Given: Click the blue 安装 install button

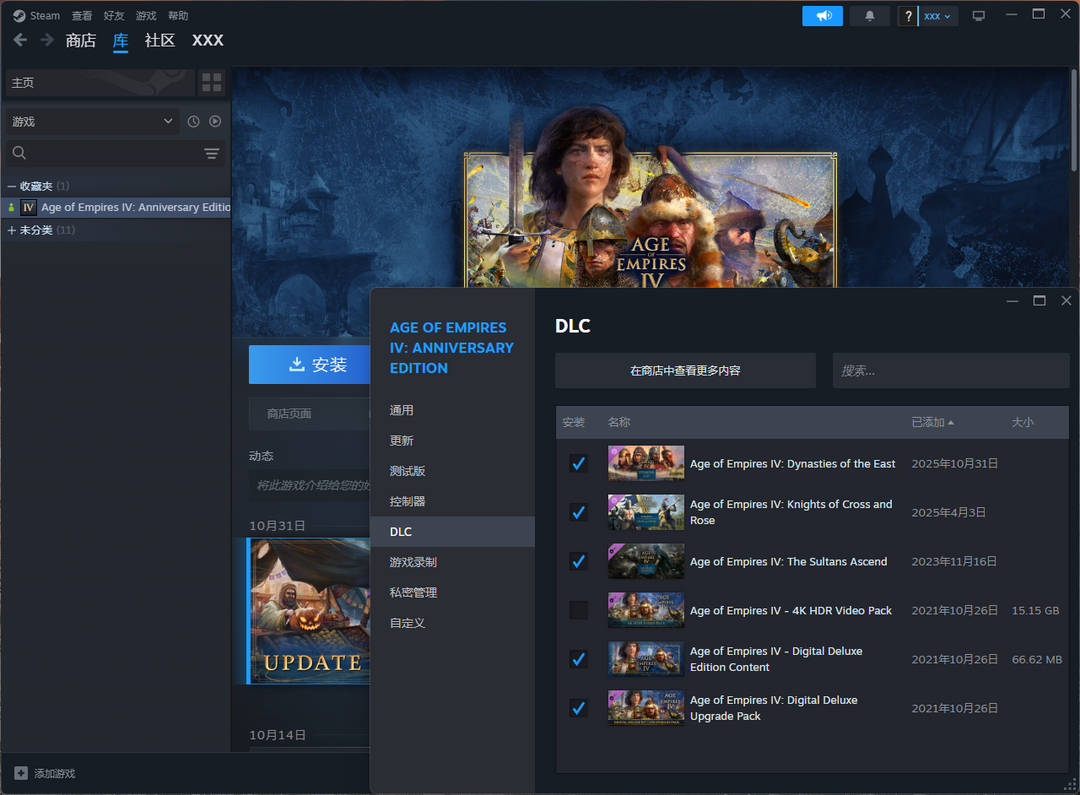Looking at the screenshot, I should tap(308, 365).
